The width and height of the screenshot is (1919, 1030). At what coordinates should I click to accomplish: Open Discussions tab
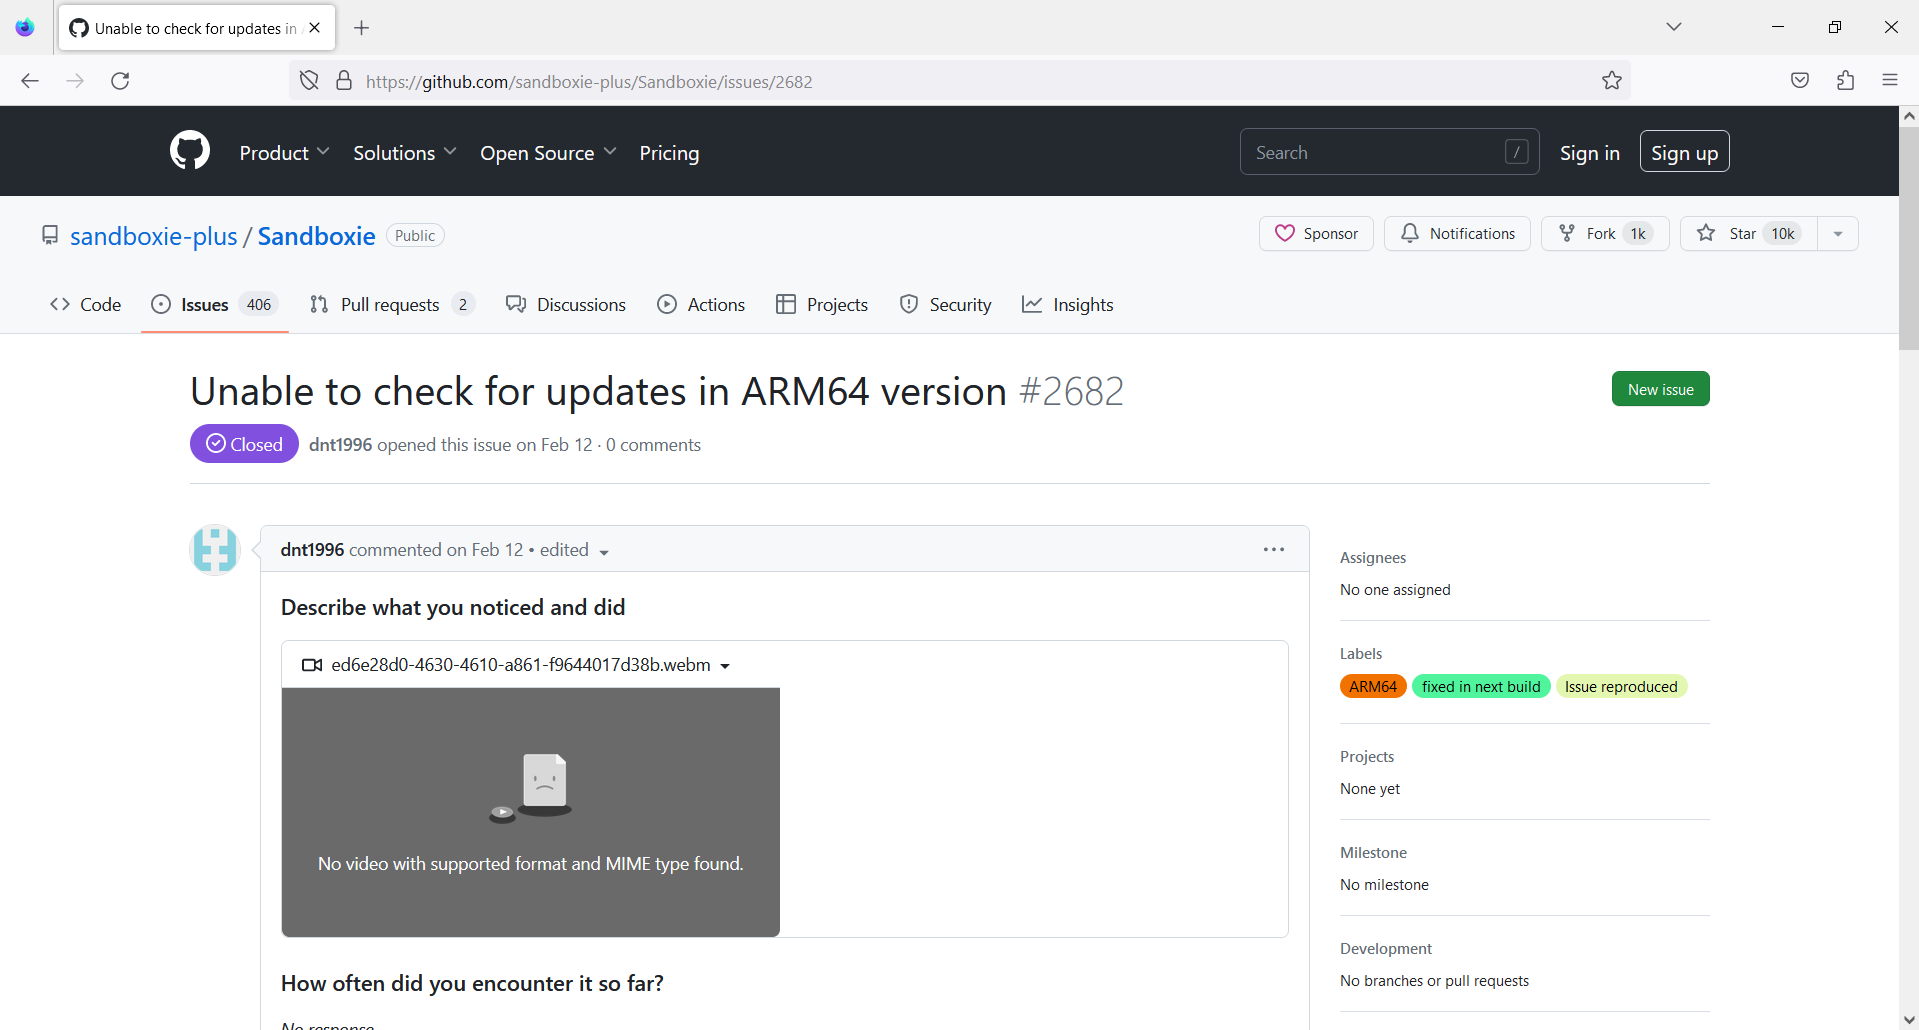(x=566, y=305)
